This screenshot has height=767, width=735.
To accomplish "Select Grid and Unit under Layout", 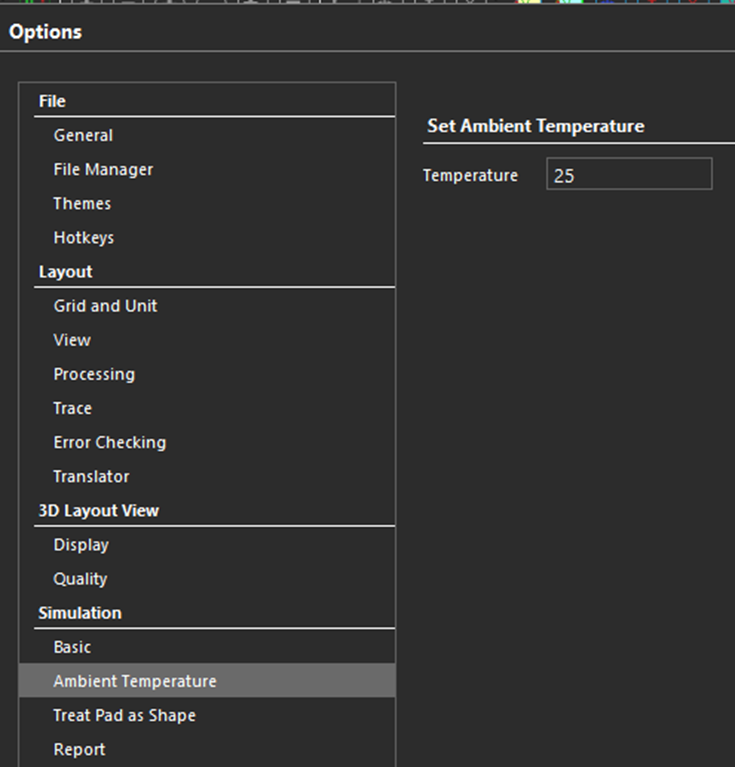I will [207, 306].
